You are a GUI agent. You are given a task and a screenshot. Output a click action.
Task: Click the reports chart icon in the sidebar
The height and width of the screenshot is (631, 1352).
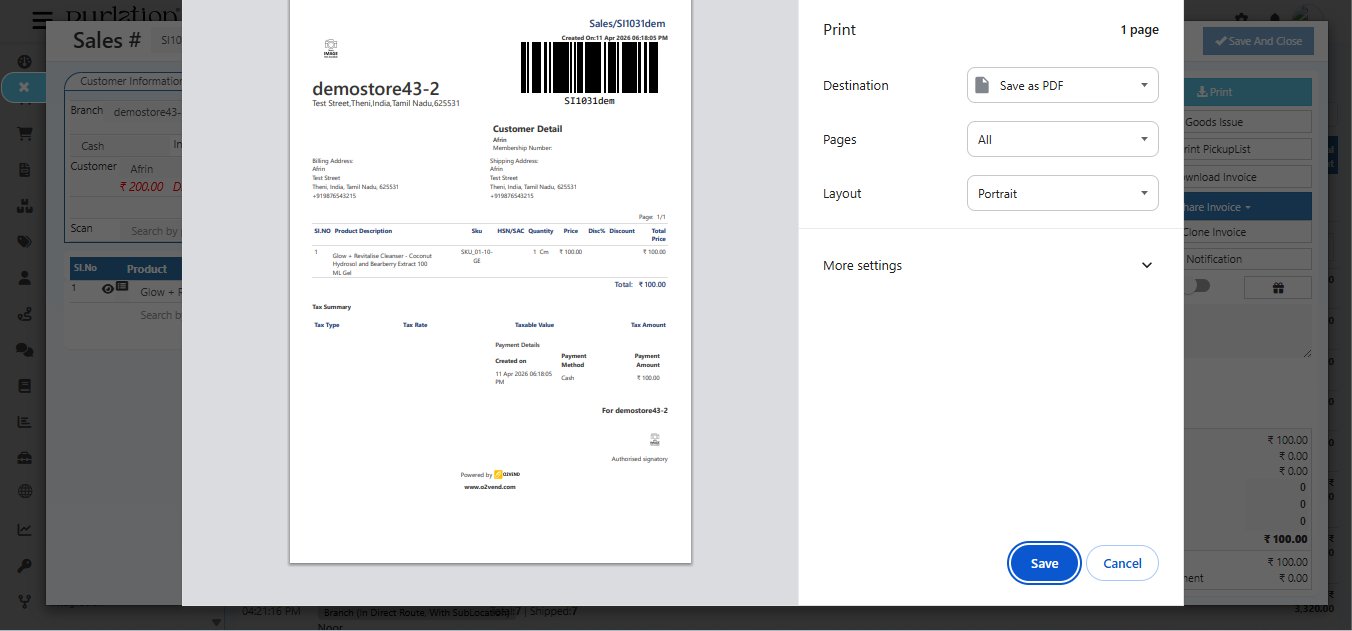click(24, 421)
